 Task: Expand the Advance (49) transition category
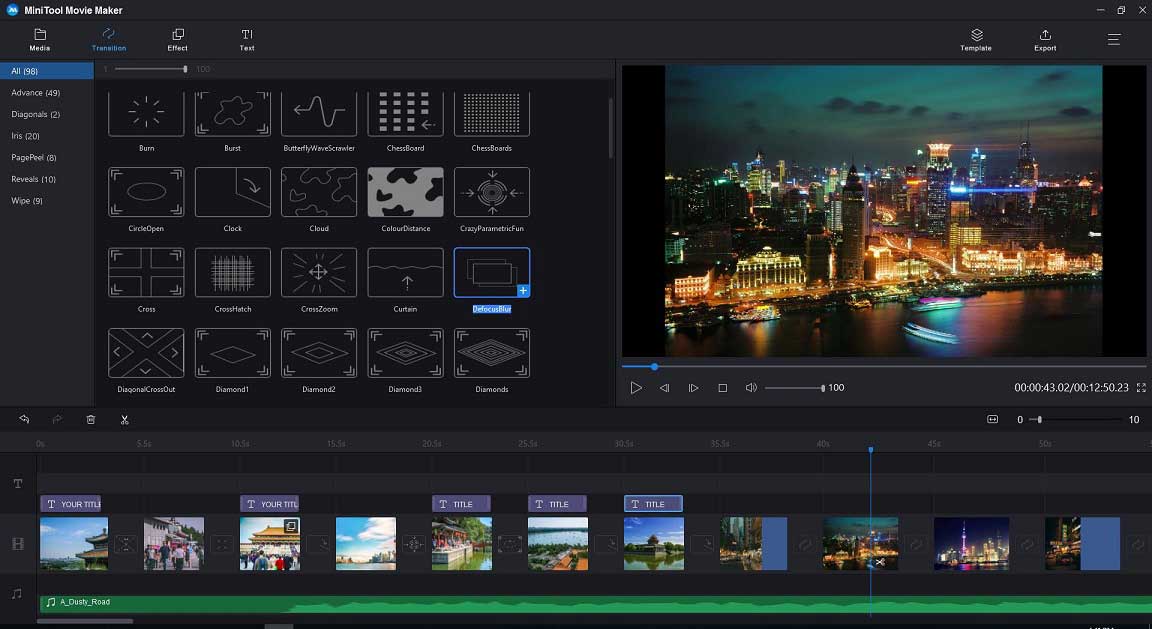click(34, 92)
